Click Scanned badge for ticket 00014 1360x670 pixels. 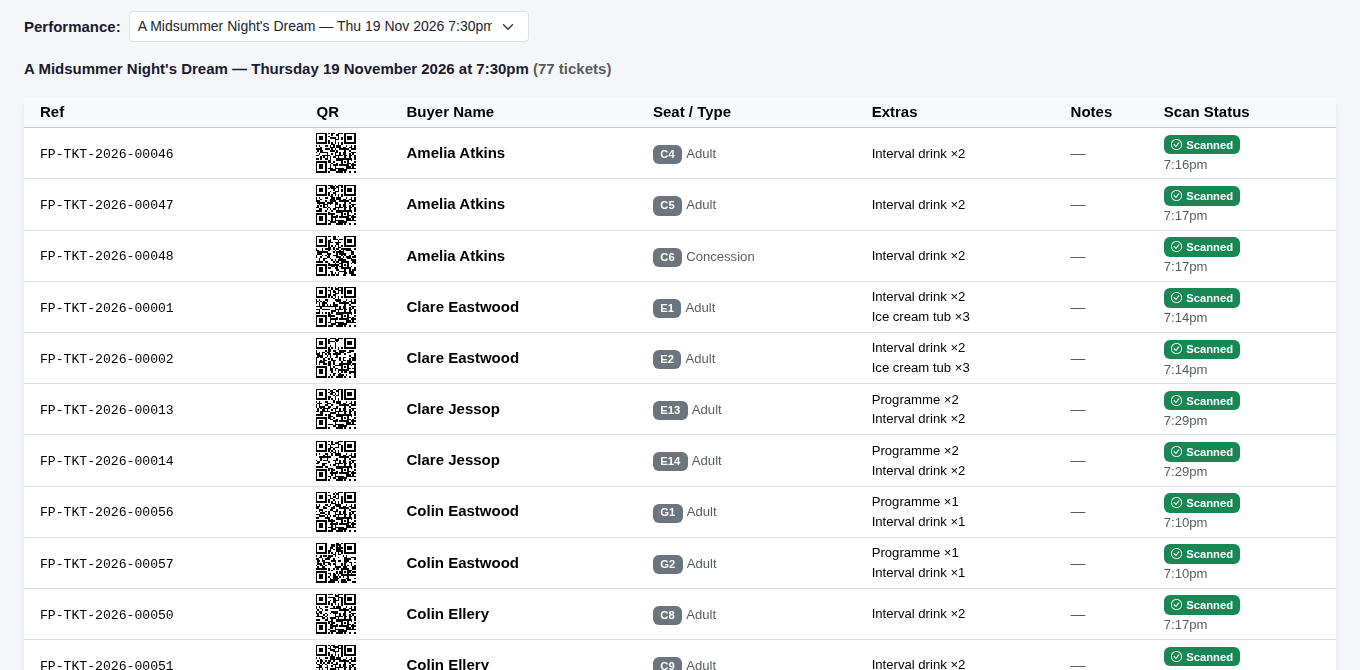(1201, 452)
